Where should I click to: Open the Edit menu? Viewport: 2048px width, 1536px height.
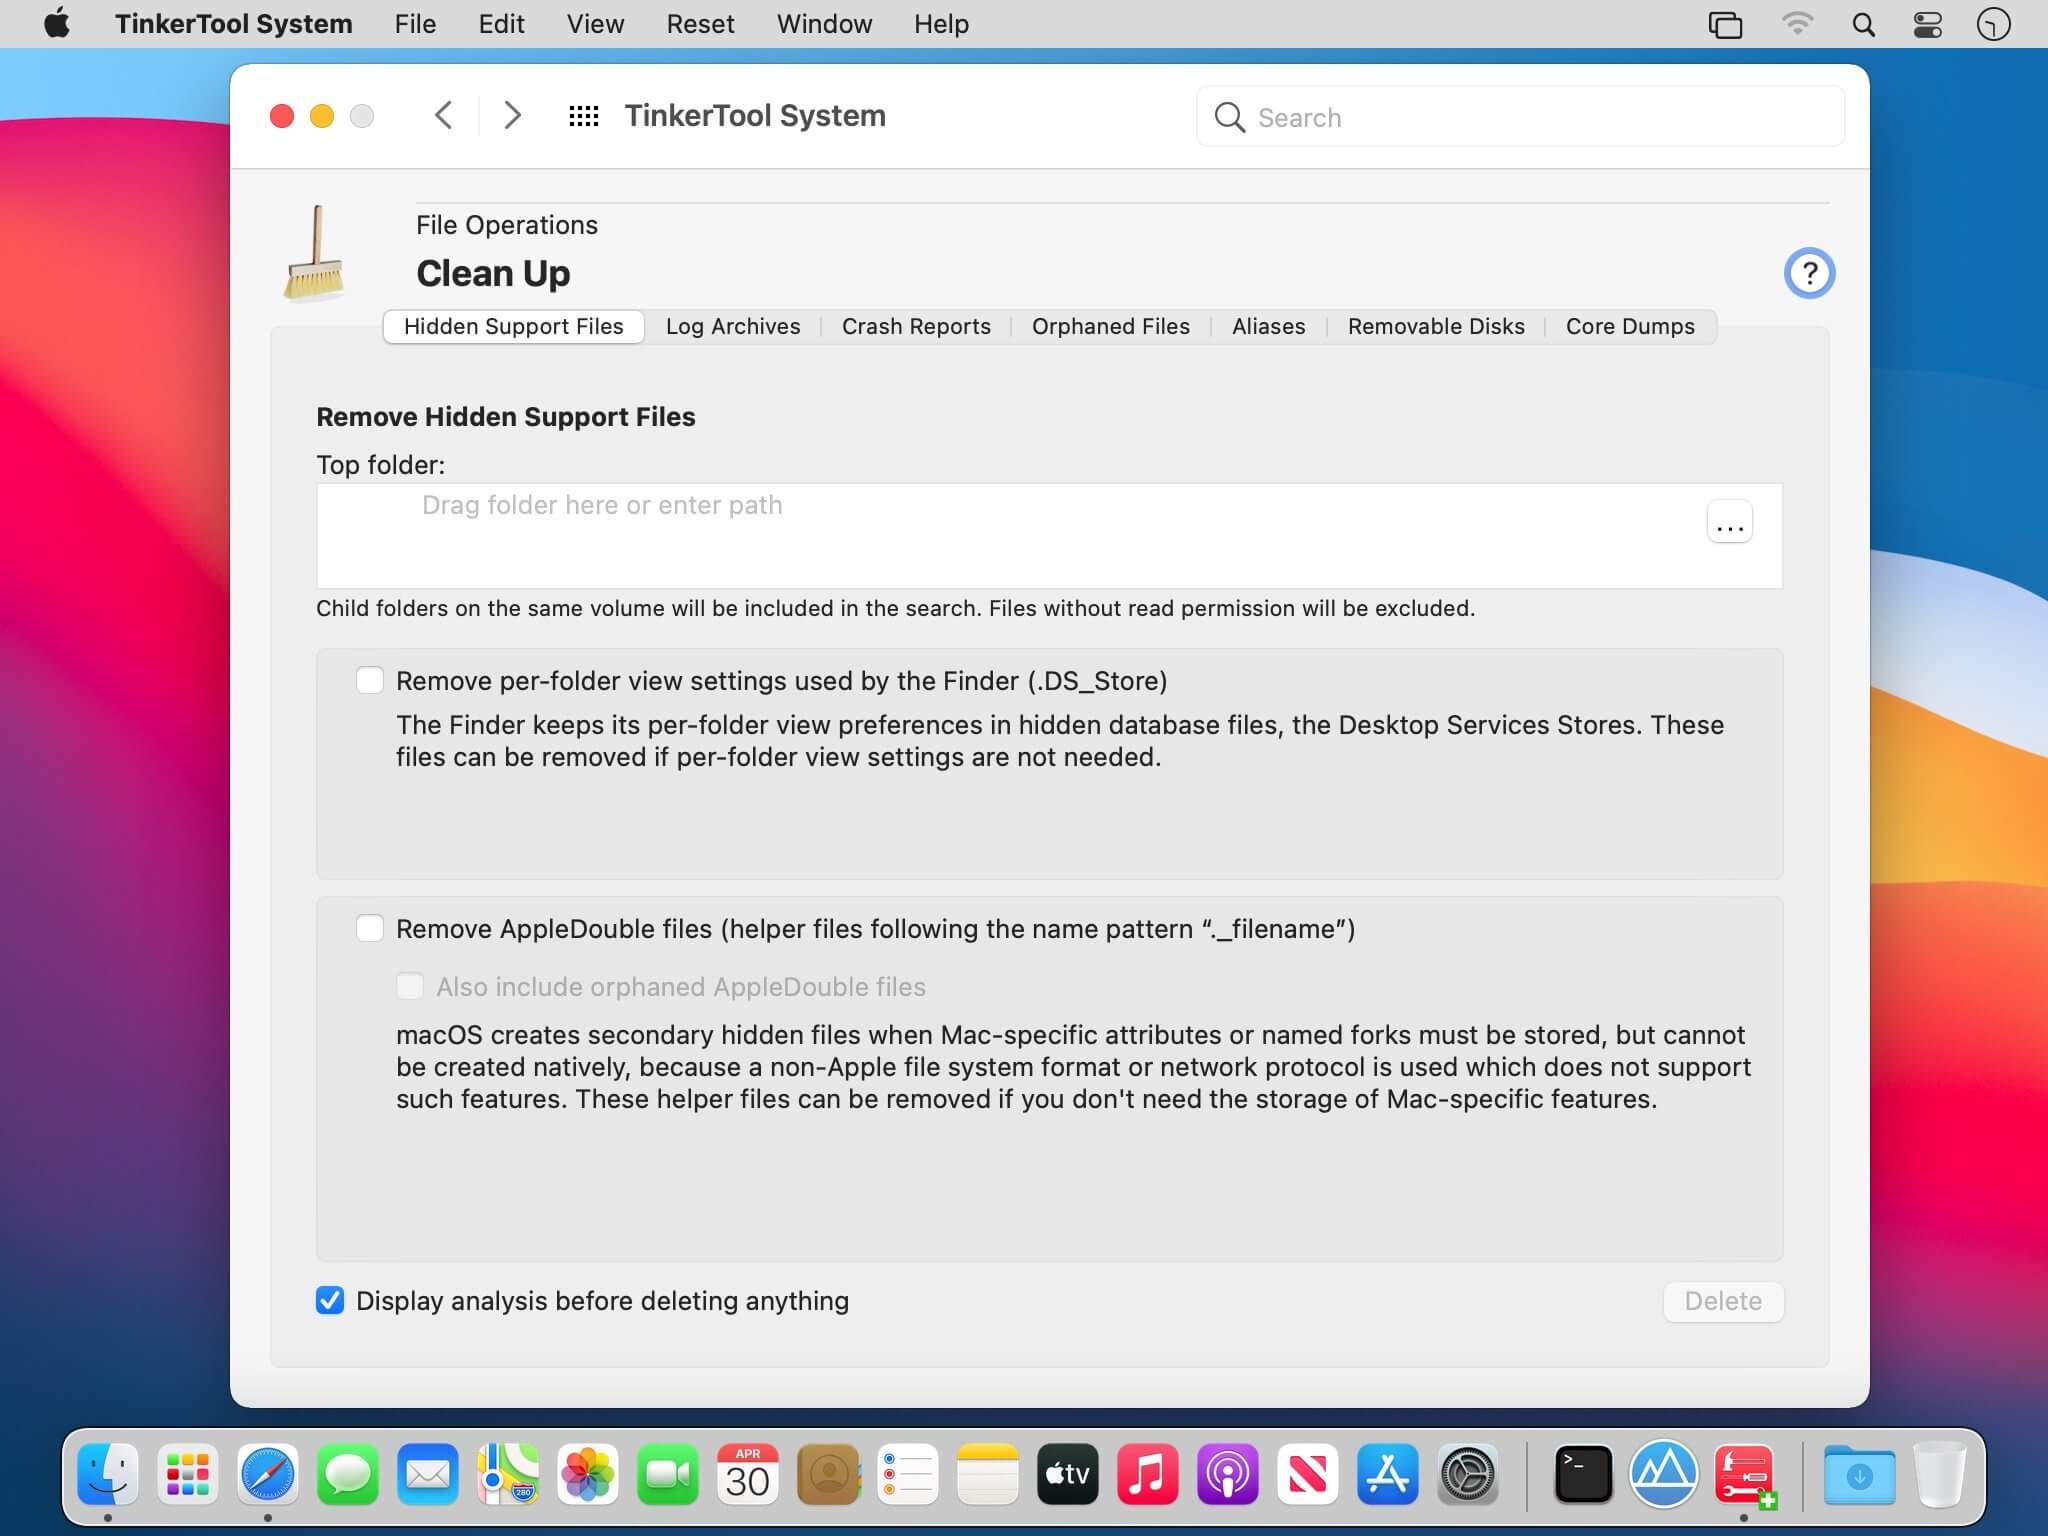coord(501,24)
